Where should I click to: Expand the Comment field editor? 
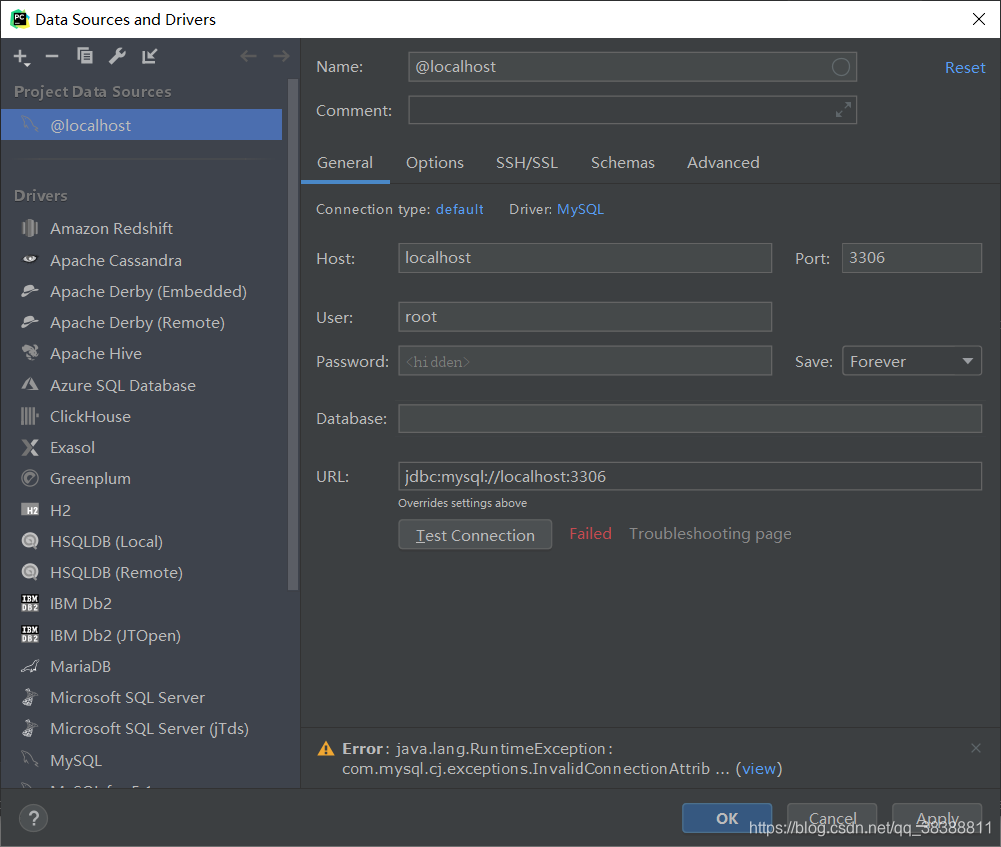[843, 110]
